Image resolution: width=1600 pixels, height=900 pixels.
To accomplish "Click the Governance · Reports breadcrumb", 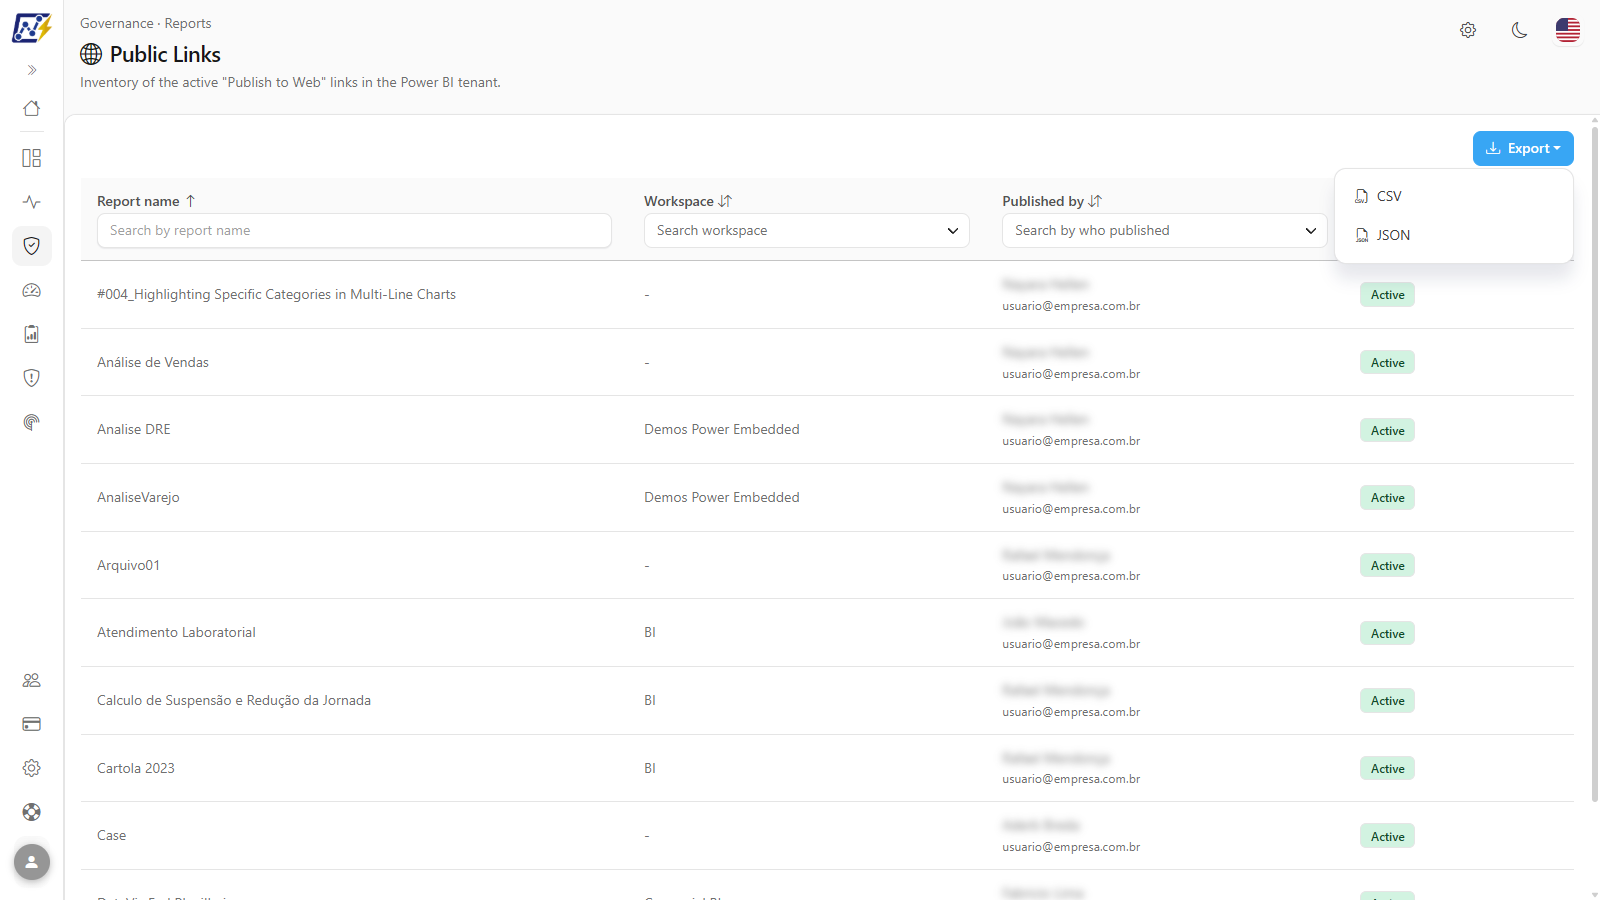I will pyautogui.click(x=146, y=23).
